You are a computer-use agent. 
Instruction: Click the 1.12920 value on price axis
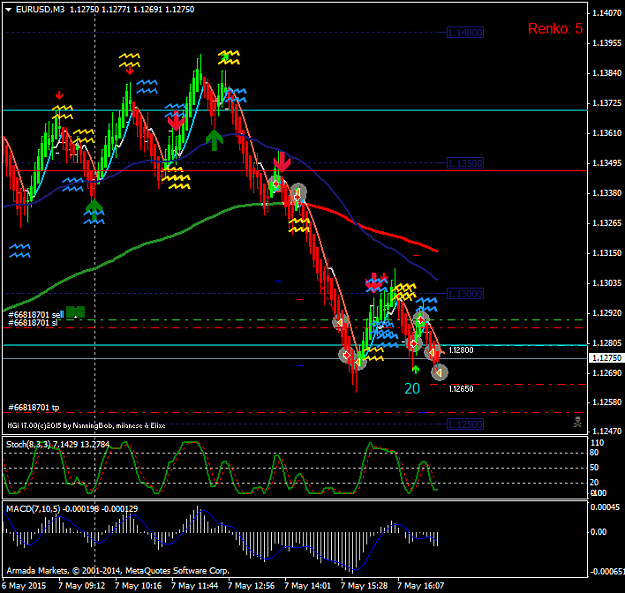607,313
